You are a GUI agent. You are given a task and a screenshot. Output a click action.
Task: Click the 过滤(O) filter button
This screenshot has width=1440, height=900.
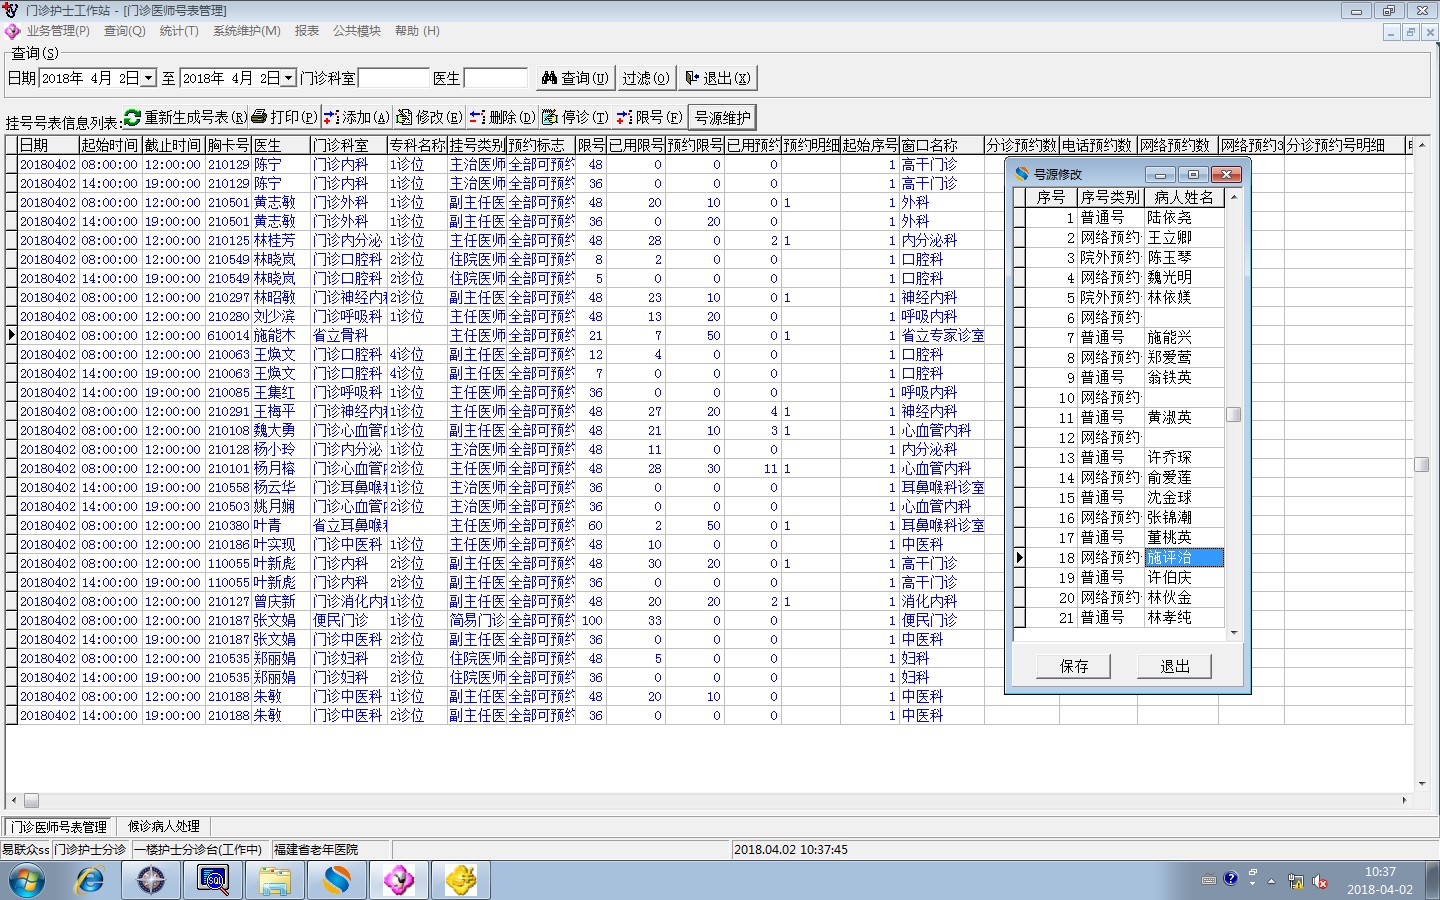[x=646, y=78]
